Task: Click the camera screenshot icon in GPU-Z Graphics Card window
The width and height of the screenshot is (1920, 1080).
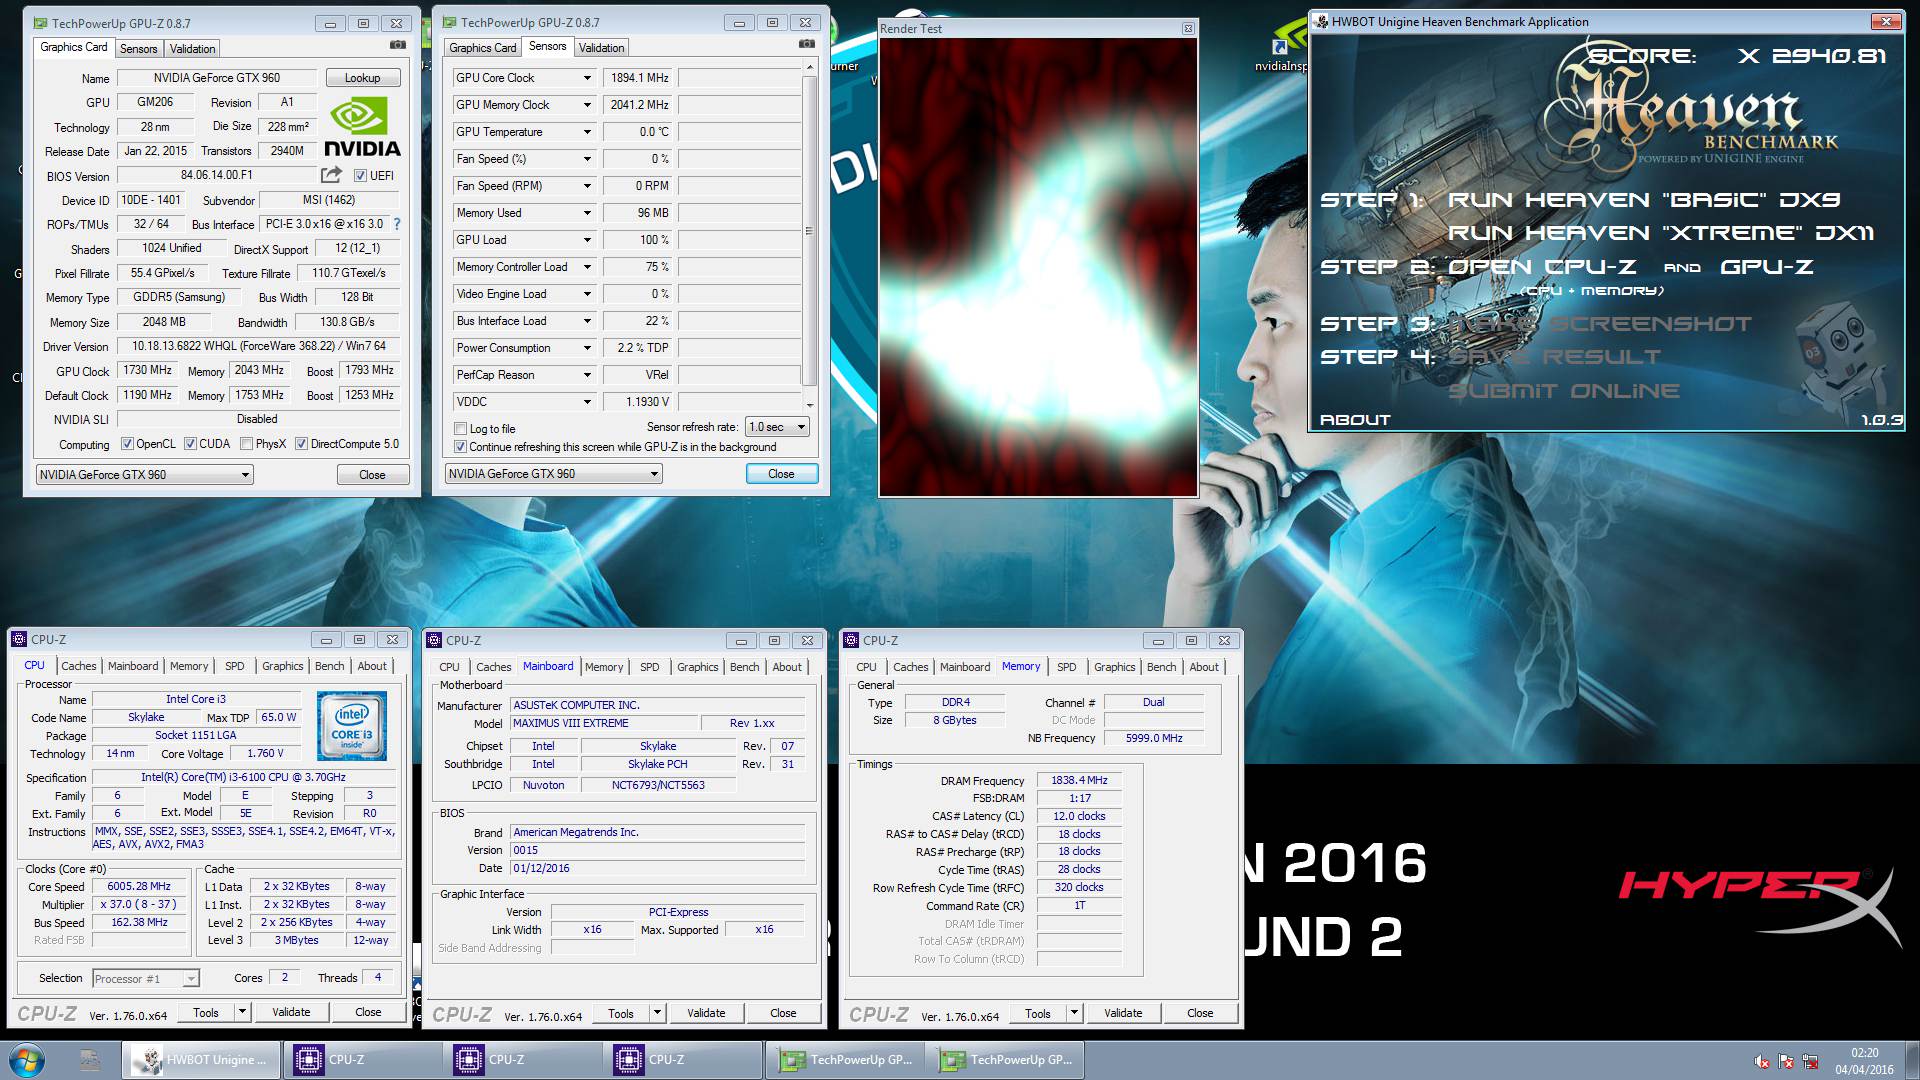Action: point(398,45)
